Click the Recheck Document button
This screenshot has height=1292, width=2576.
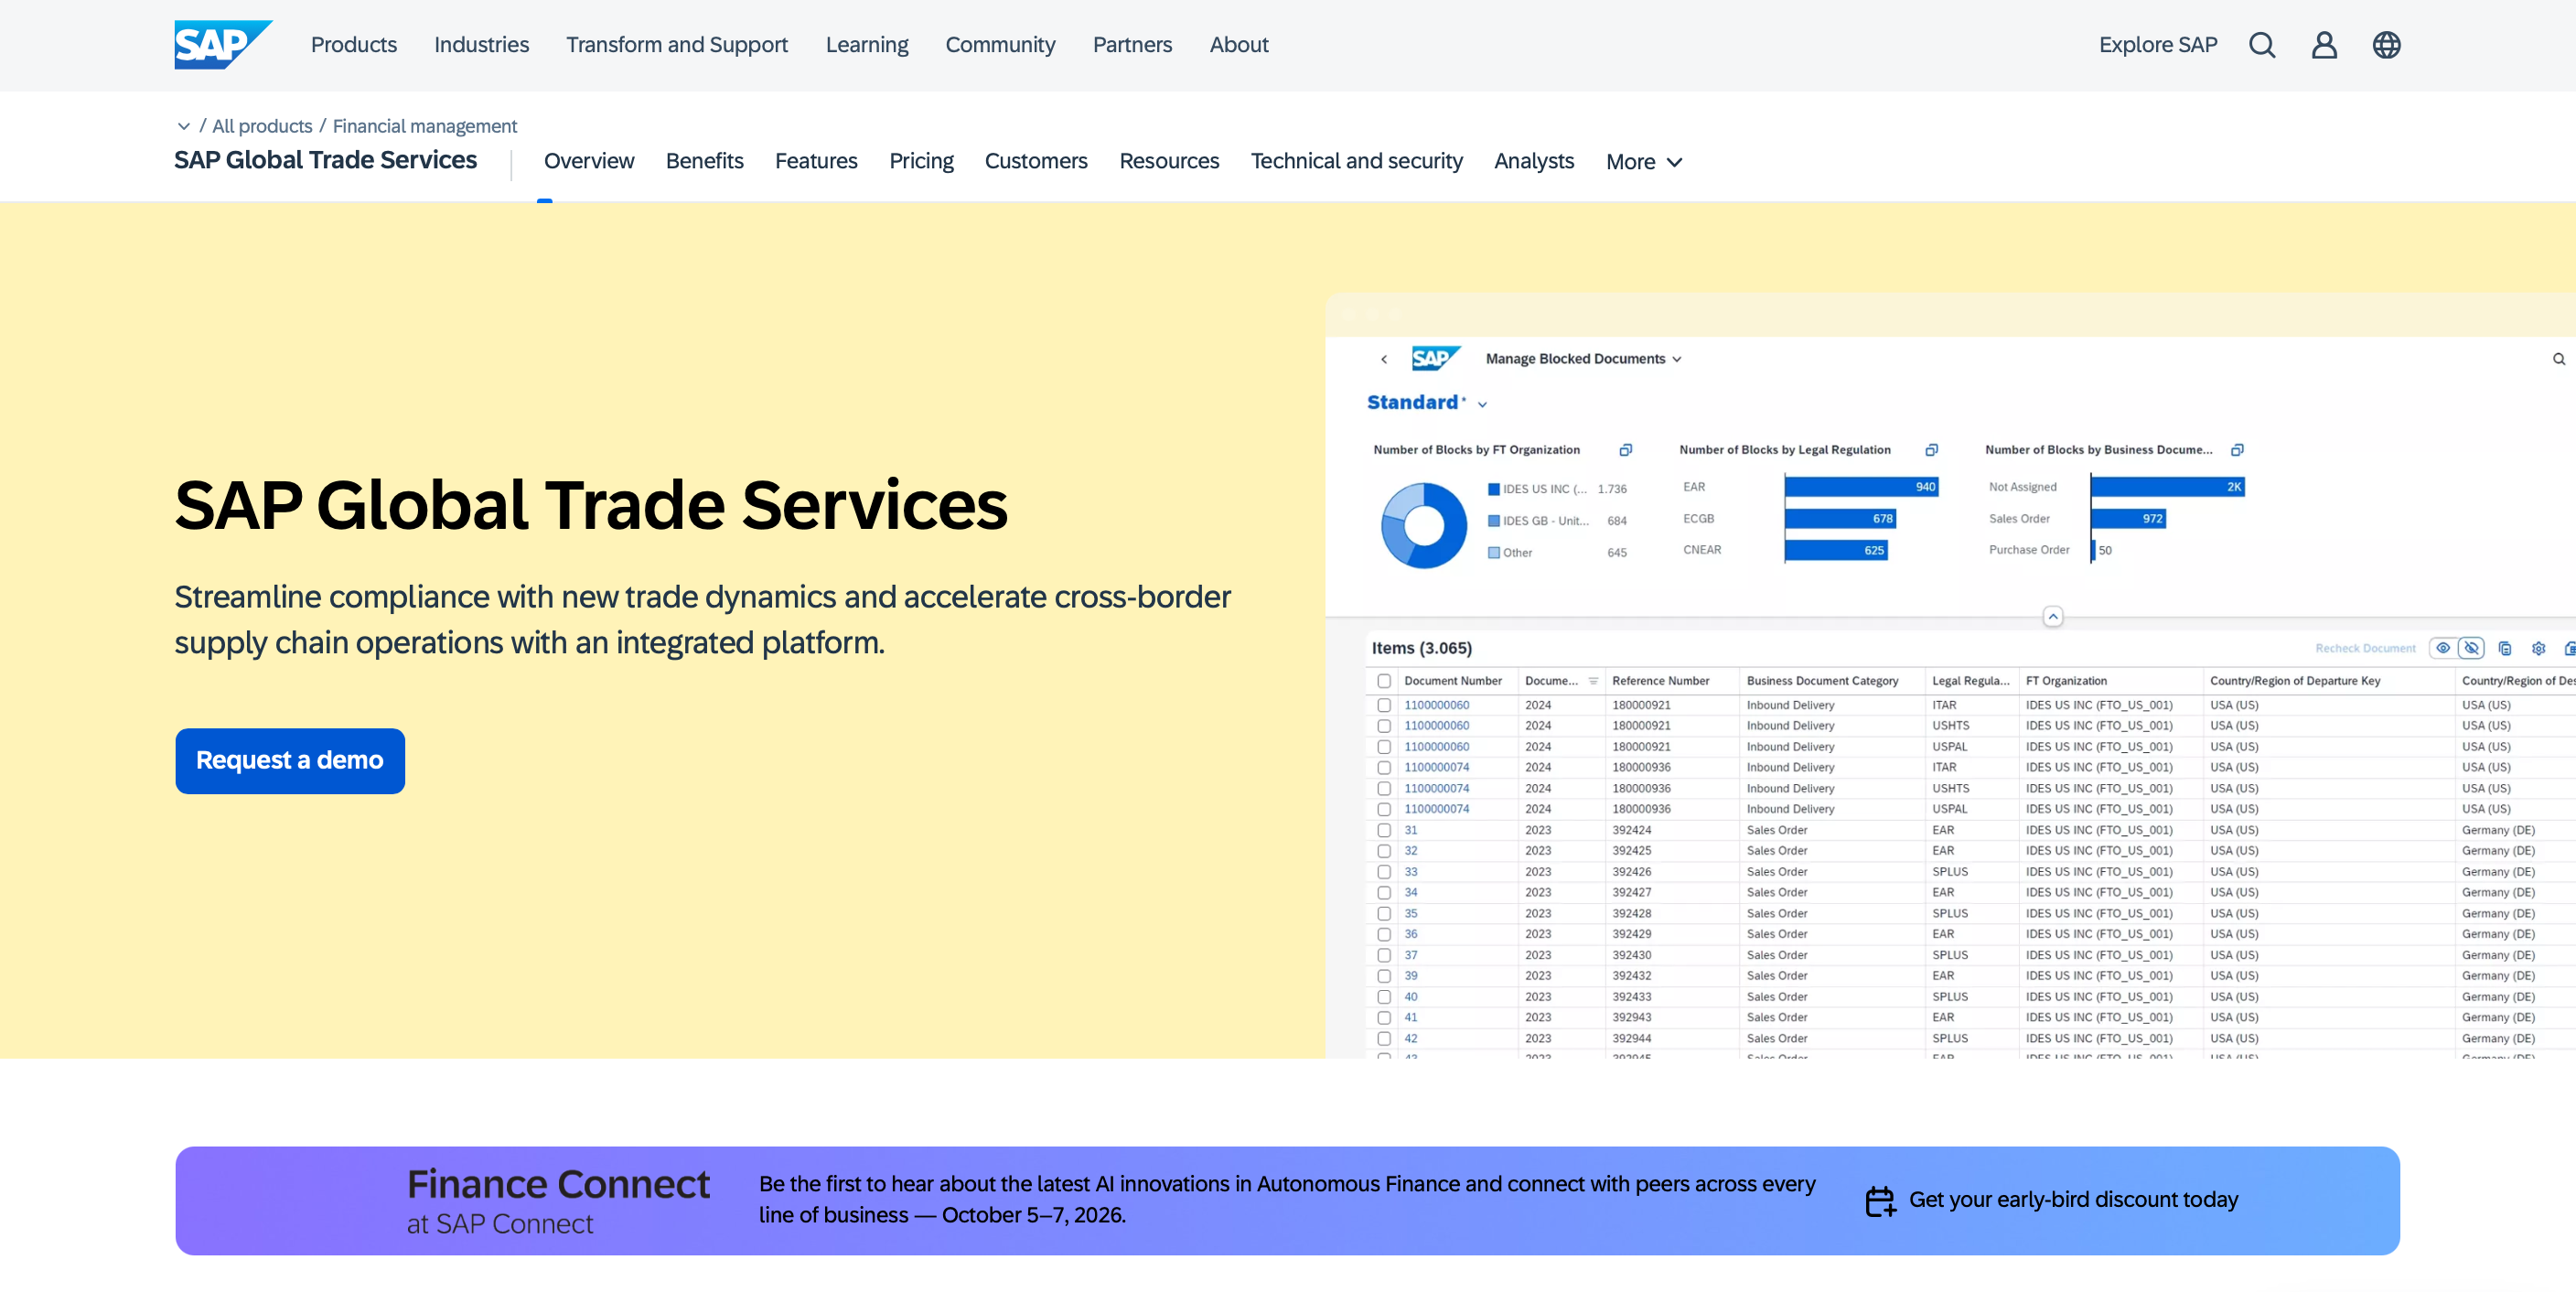[x=2365, y=649]
